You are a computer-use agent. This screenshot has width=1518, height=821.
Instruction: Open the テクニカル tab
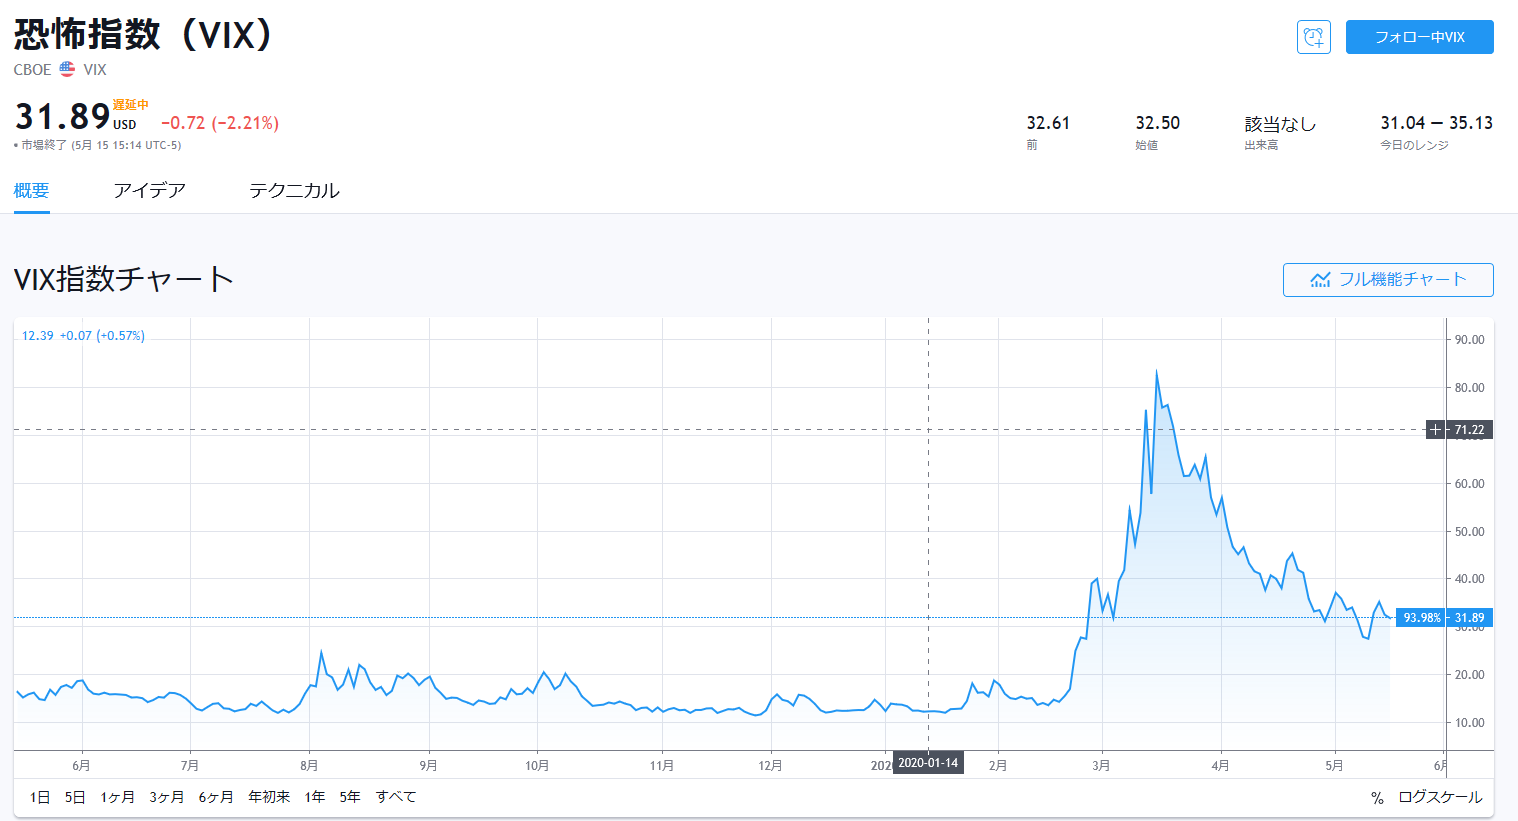[x=294, y=190]
